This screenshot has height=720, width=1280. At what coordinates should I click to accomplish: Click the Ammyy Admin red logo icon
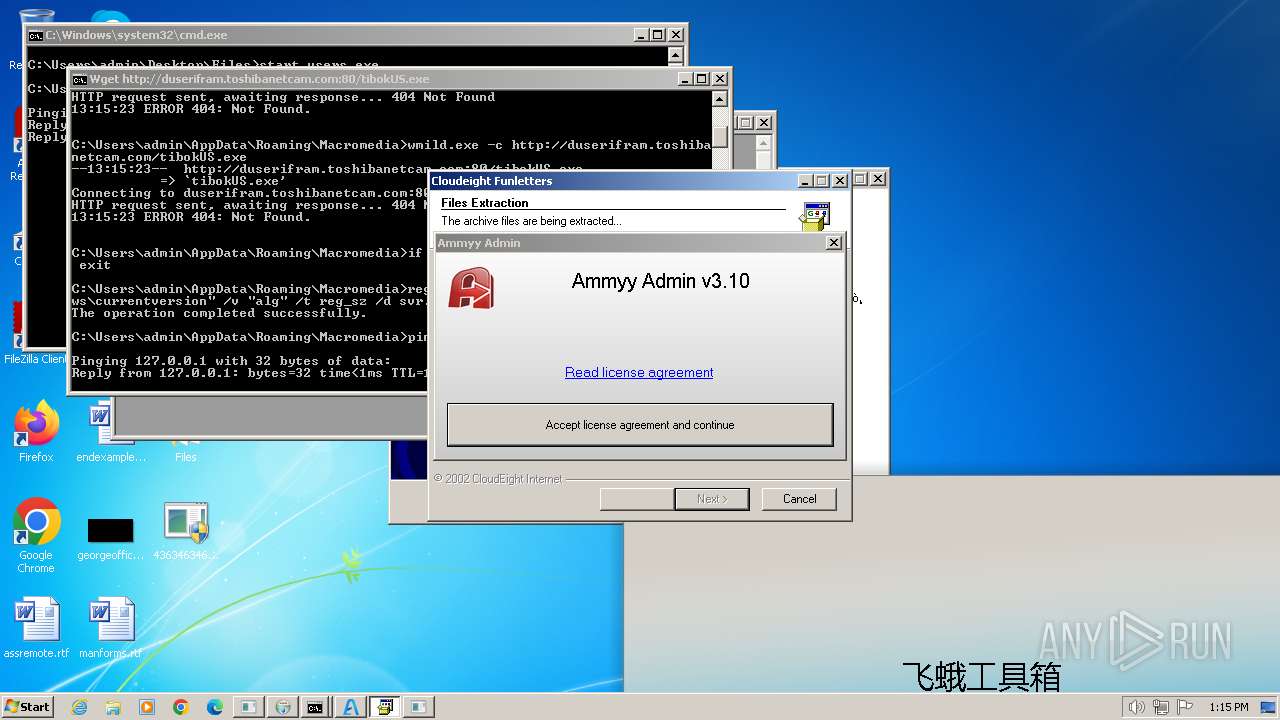tap(471, 288)
